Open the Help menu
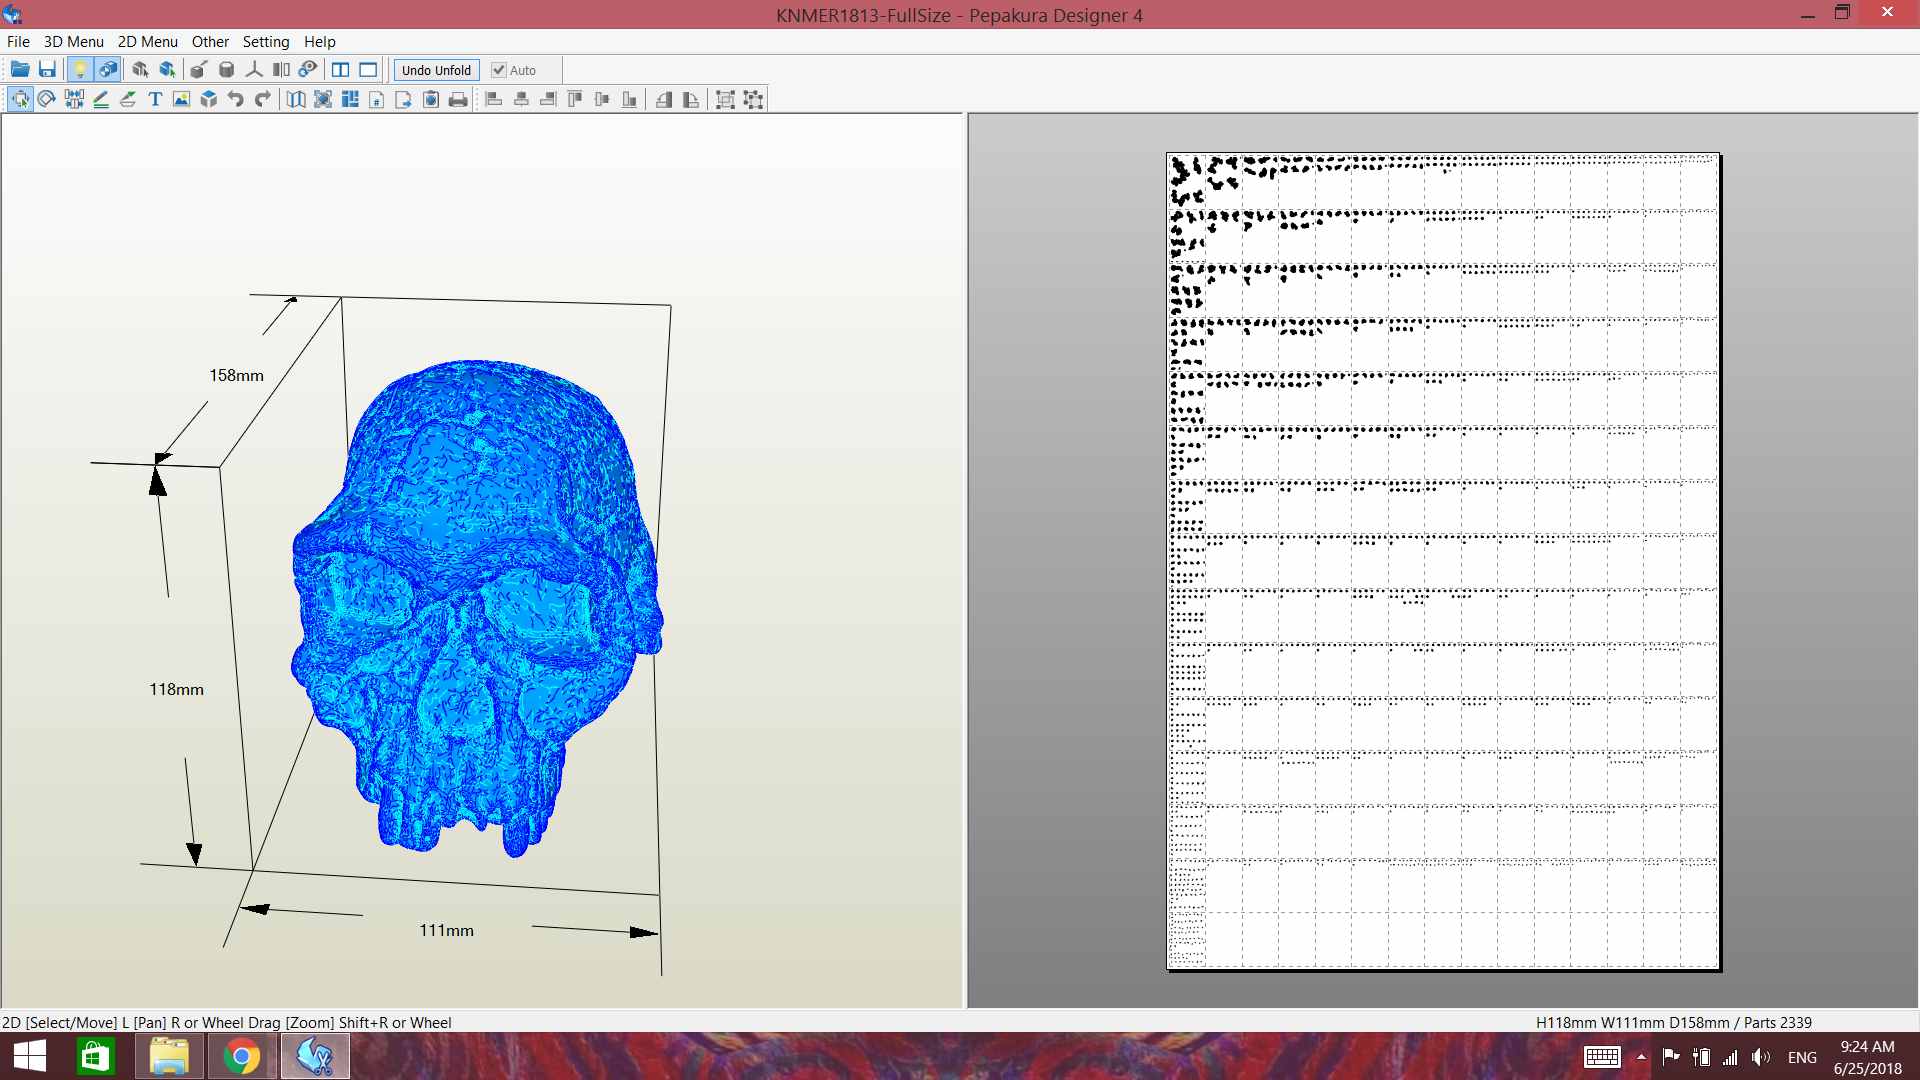 [x=320, y=42]
